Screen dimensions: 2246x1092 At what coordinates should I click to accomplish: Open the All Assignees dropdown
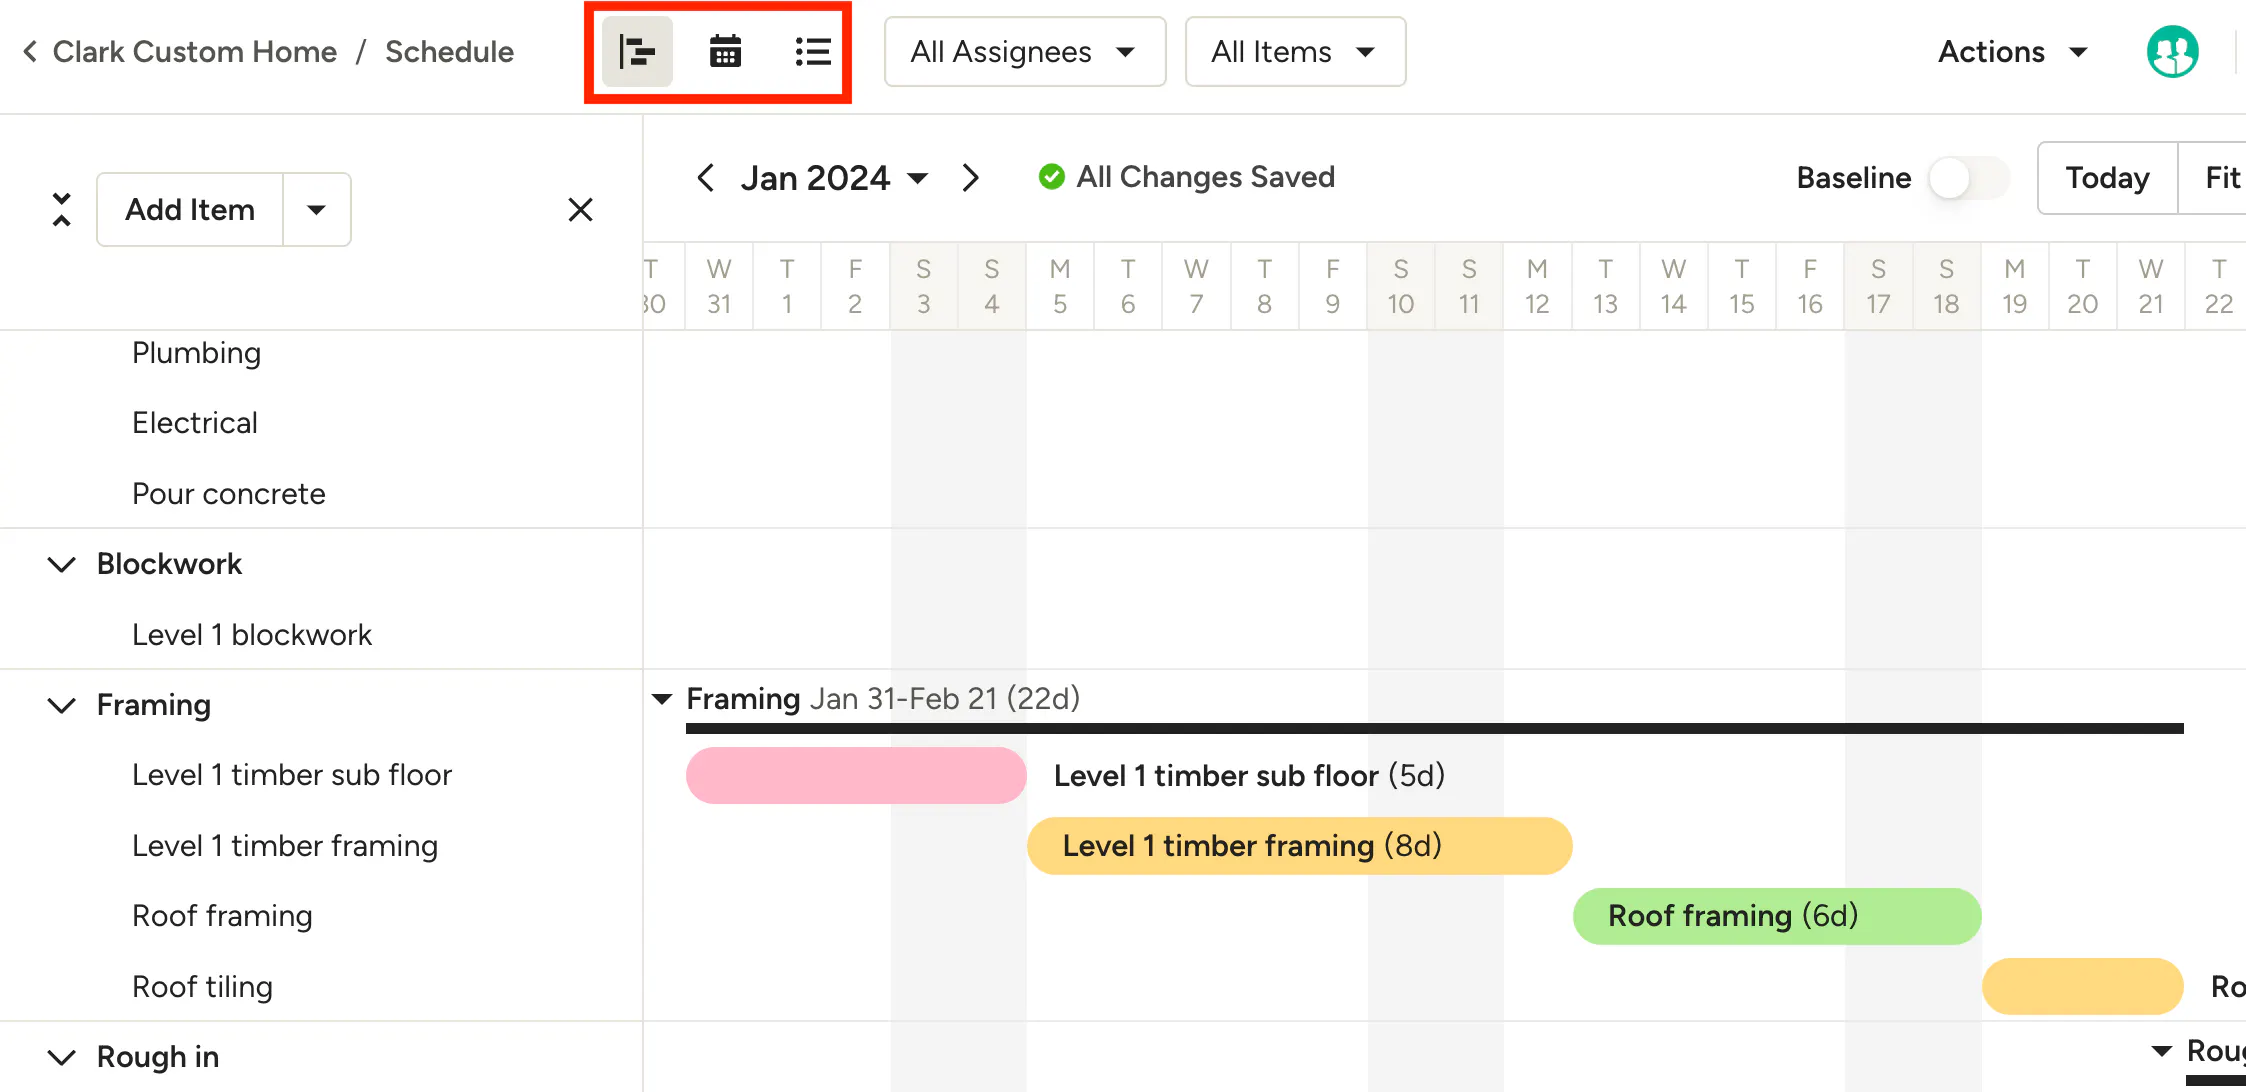(1025, 52)
